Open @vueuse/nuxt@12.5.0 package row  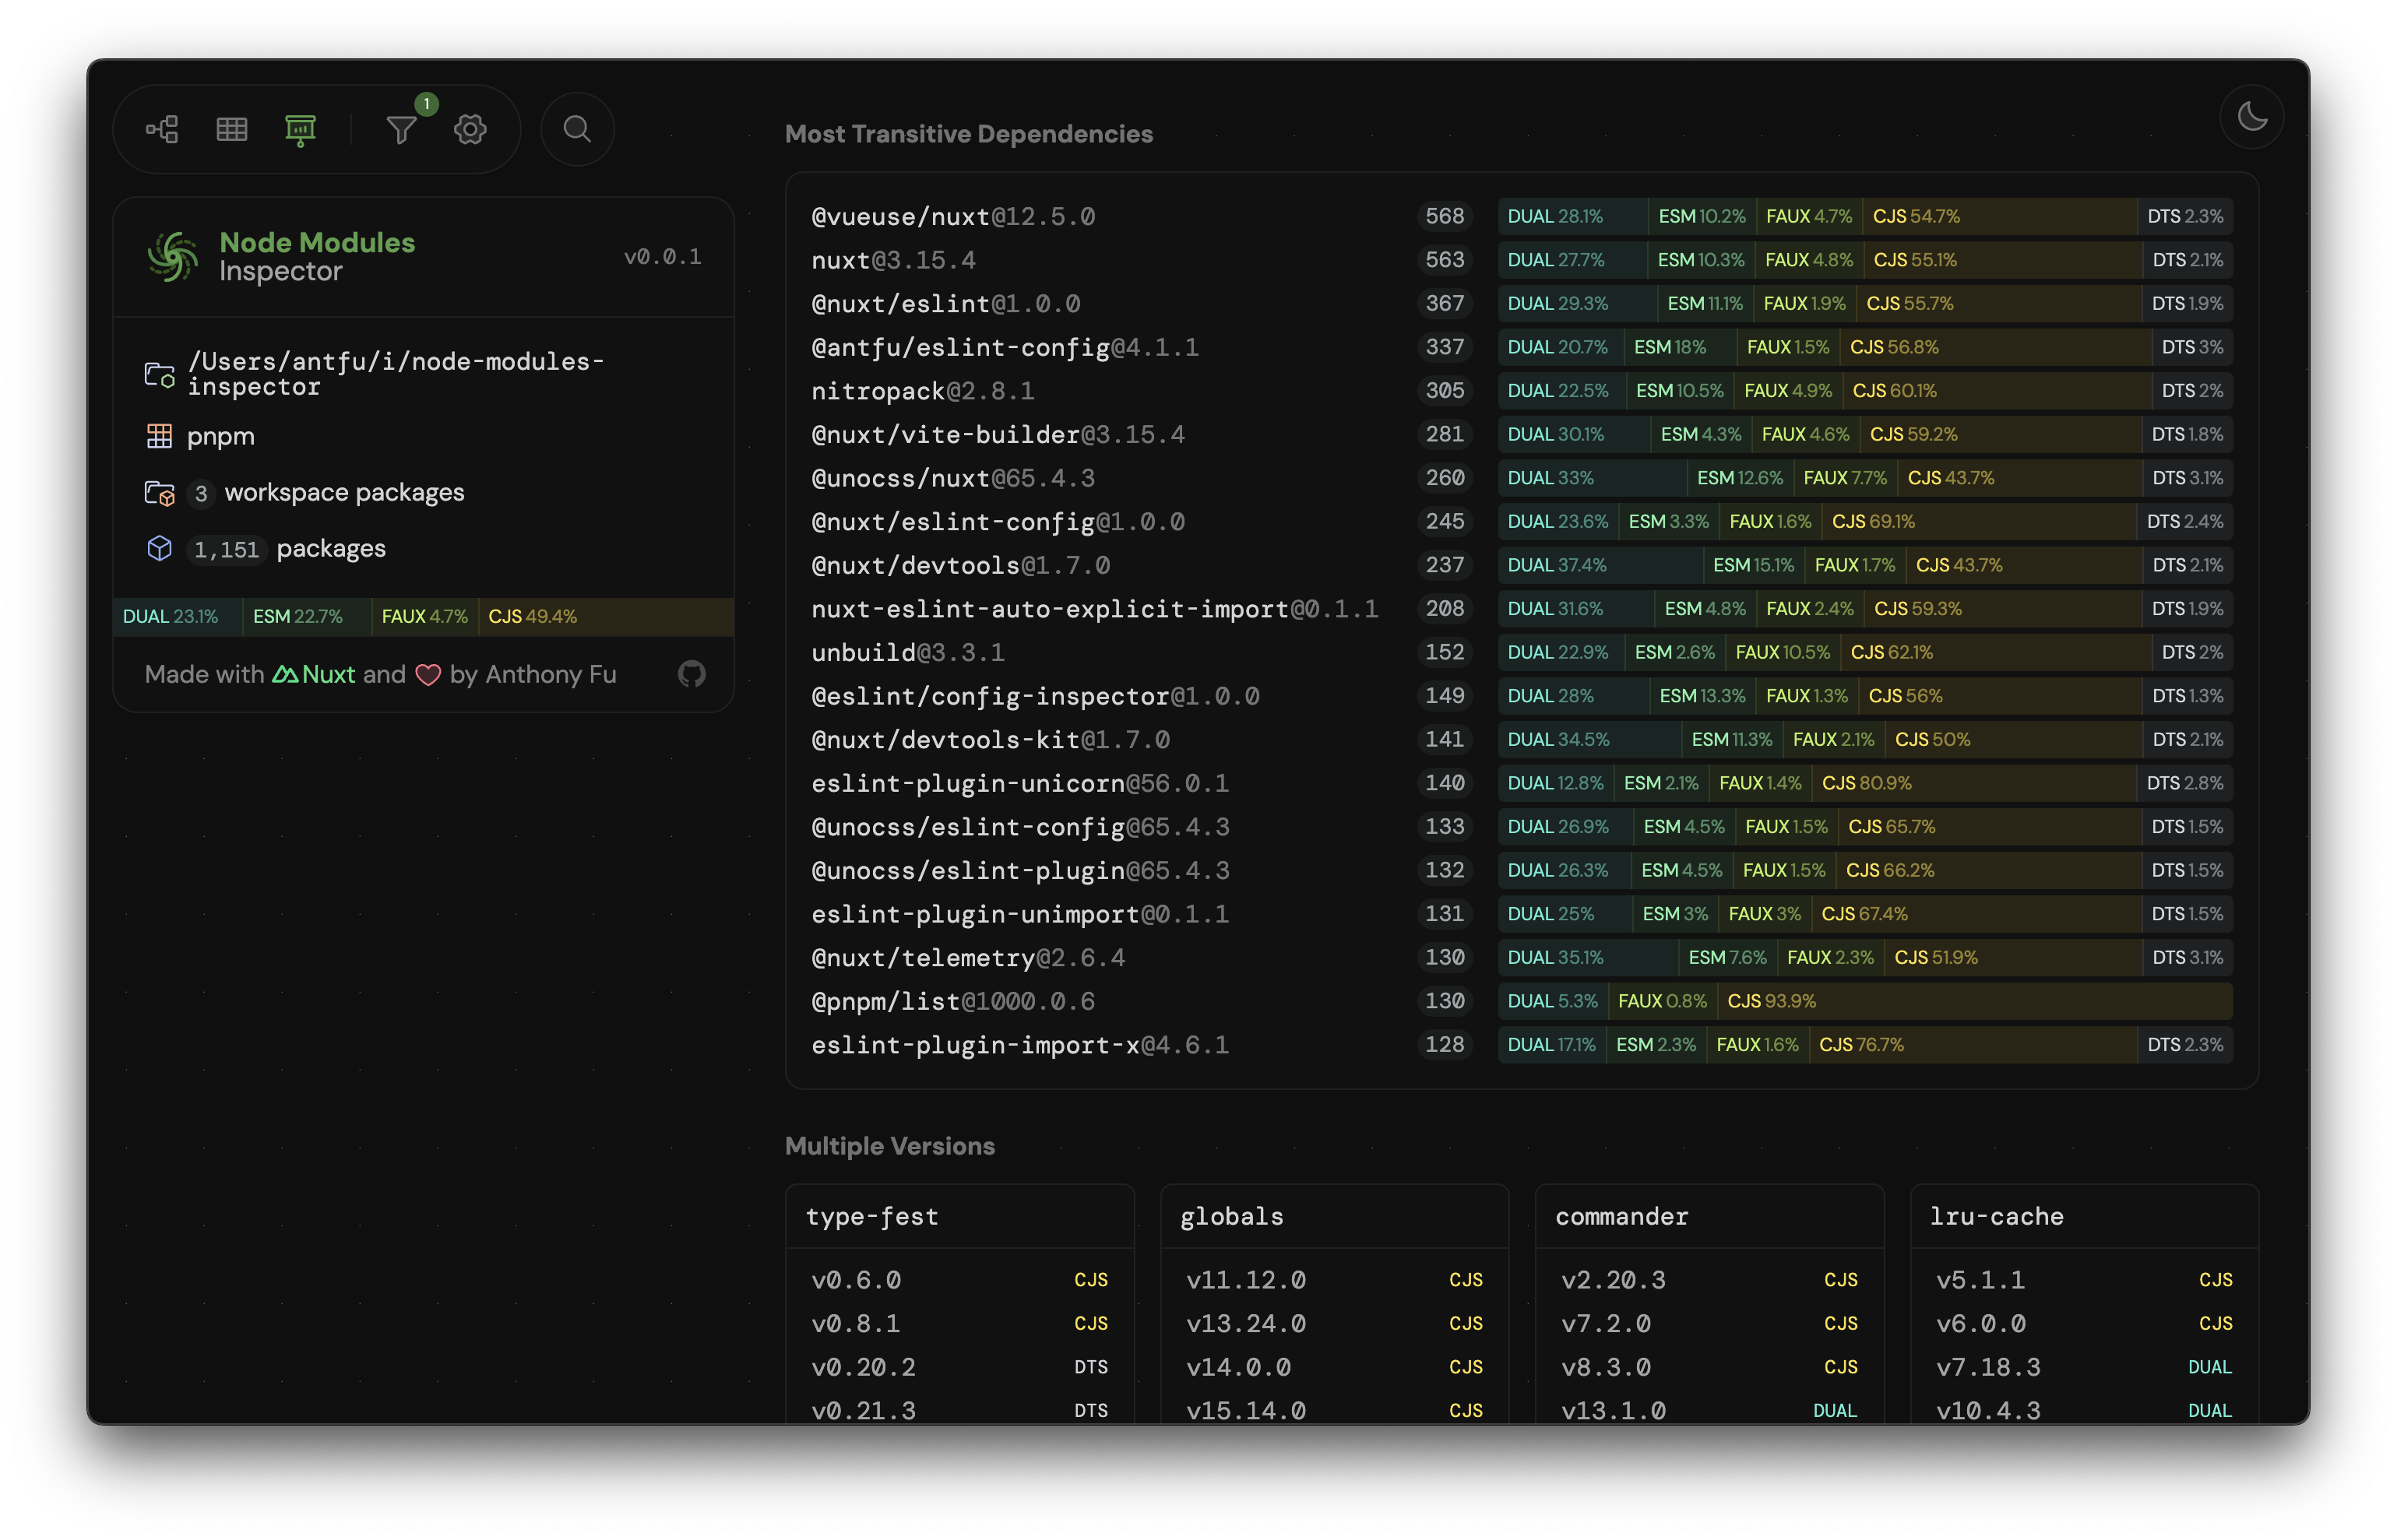pos(1521,216)
